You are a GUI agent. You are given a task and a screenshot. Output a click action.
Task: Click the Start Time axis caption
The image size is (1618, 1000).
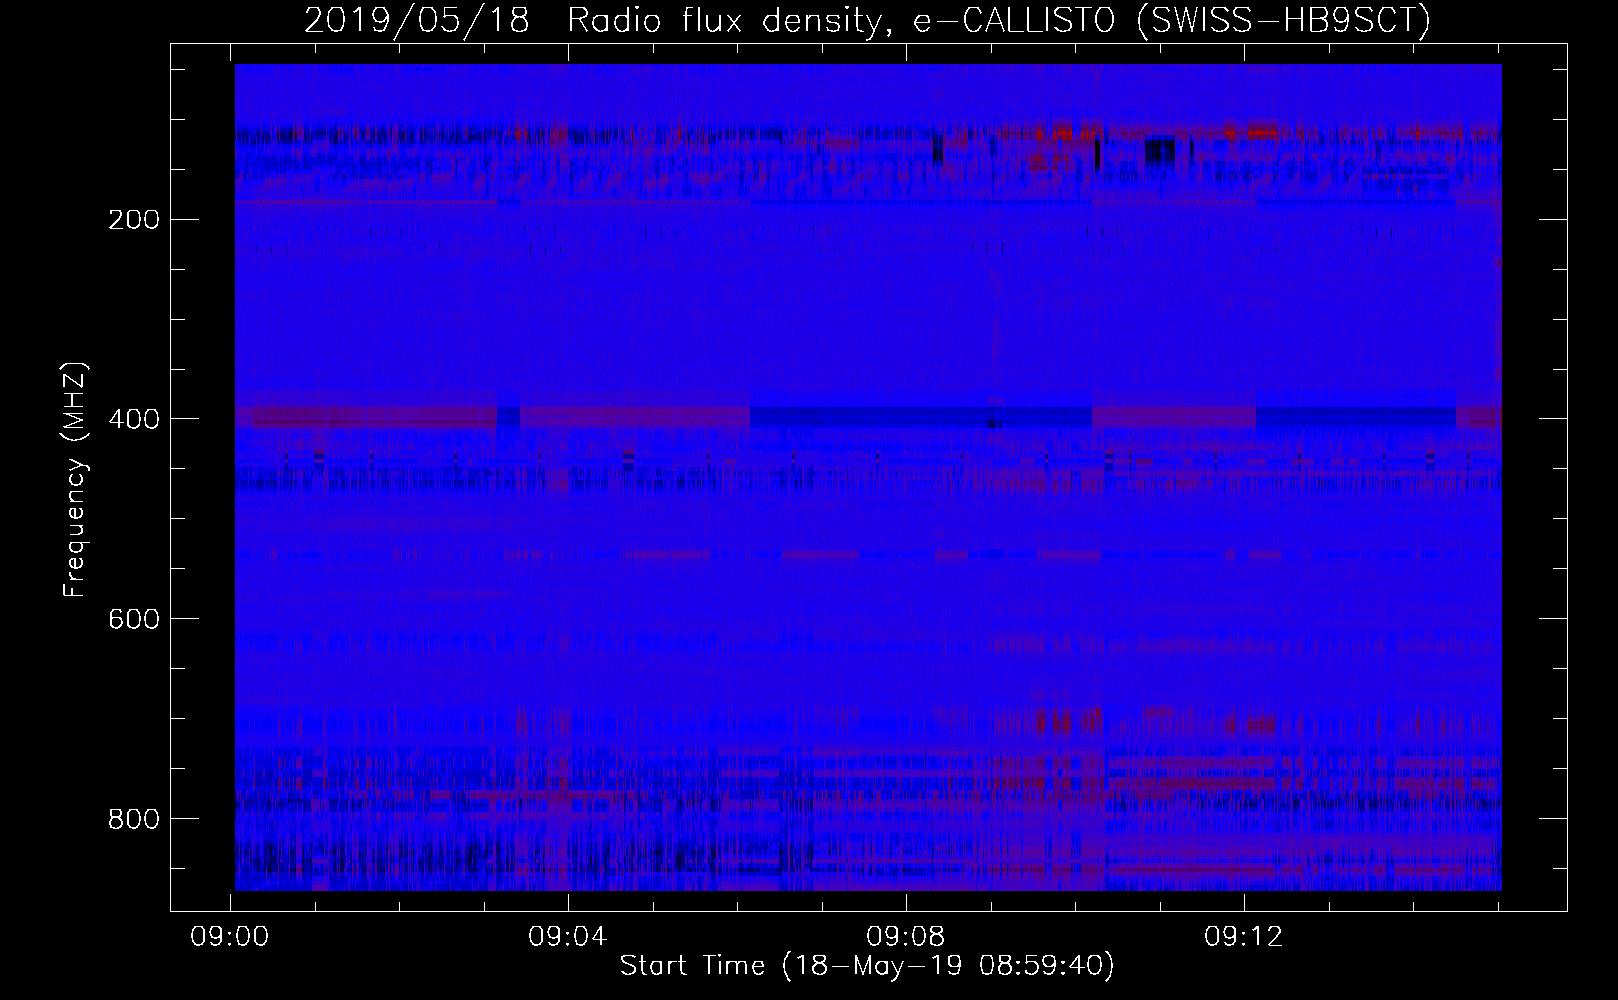click(867, 967)
